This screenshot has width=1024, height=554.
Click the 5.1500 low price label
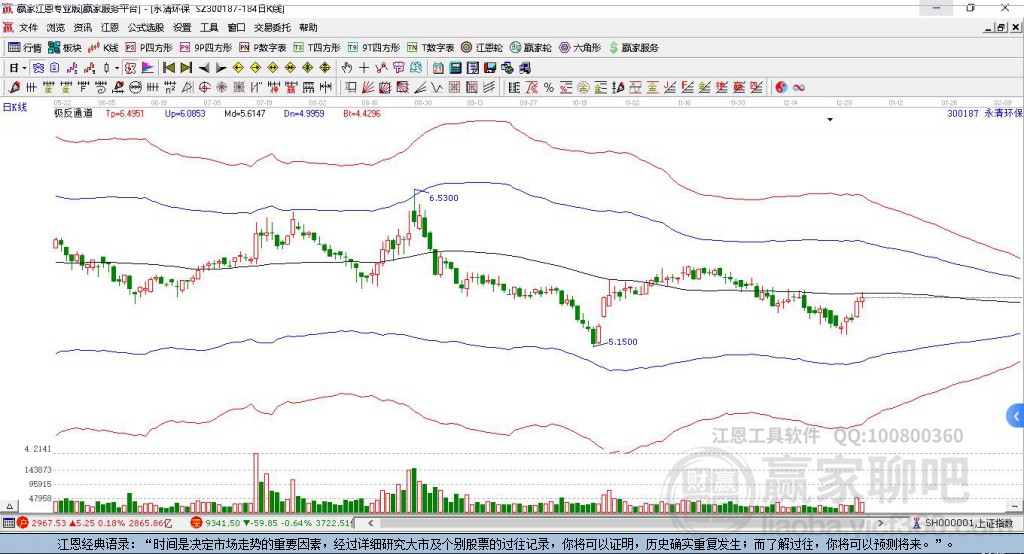622,342
